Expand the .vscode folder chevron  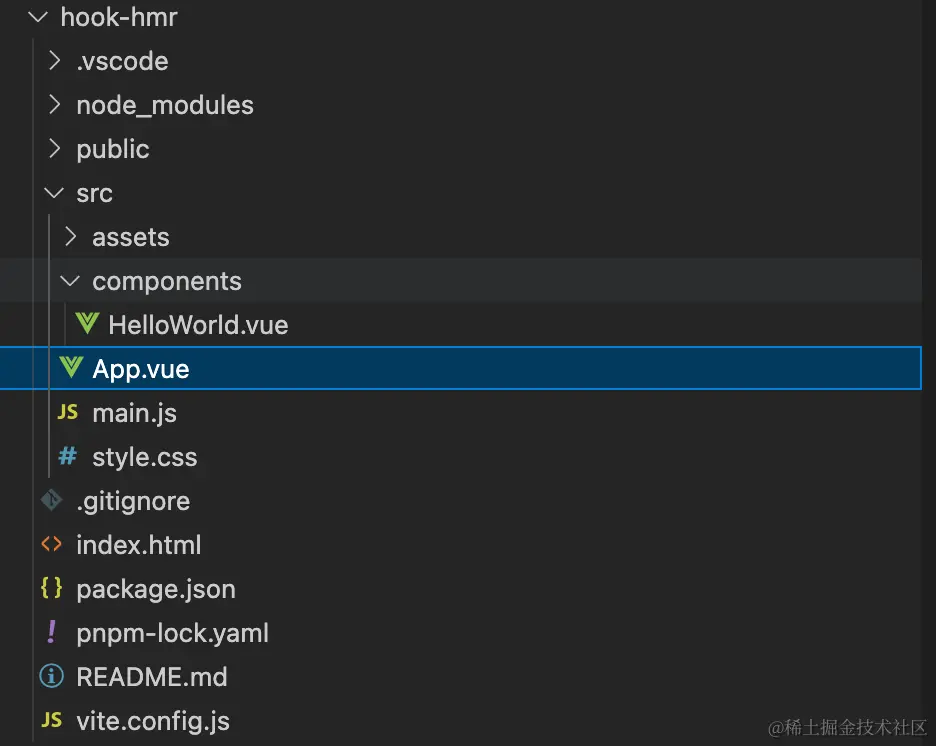click(x=54, y=61)
